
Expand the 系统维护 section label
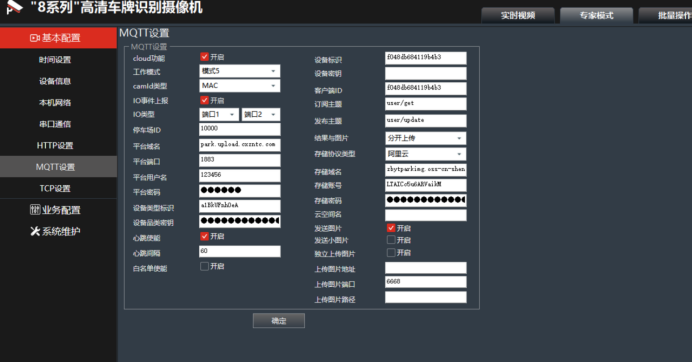pos(61,231)
